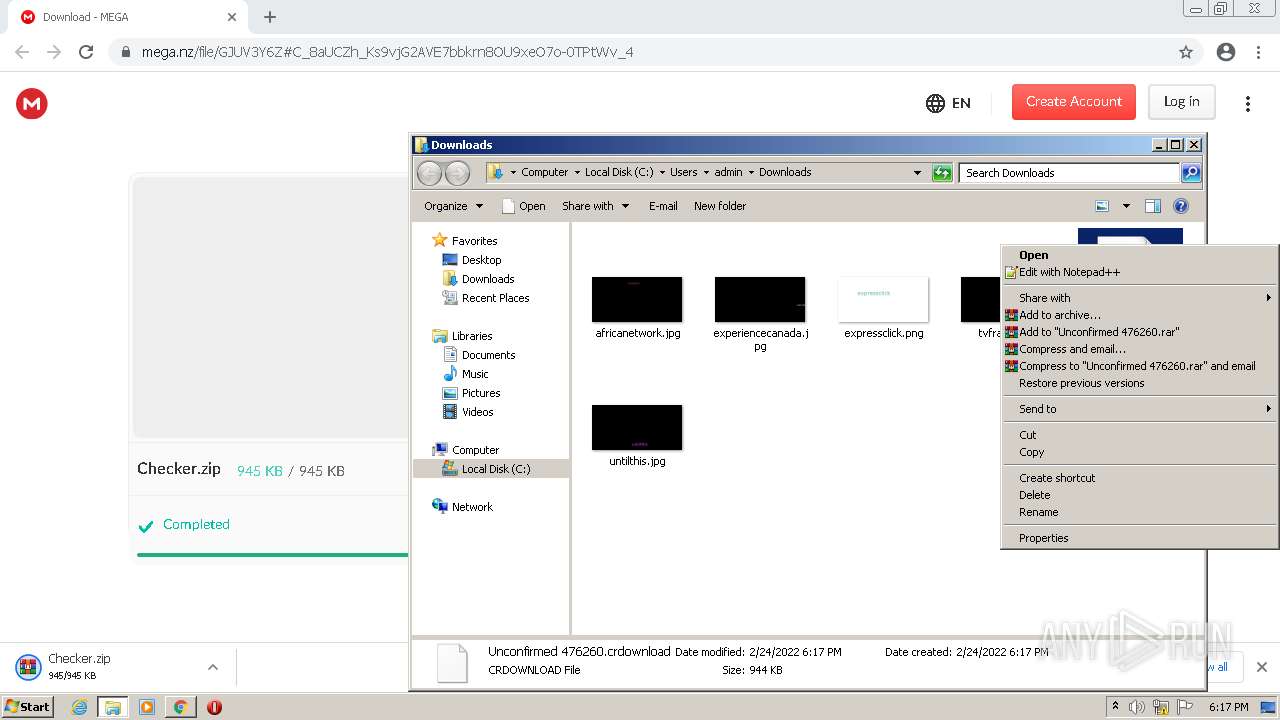Viewport: 1280px width, 720px height.
Task: Select Network in navigation pane
Action: click(462, 507)
